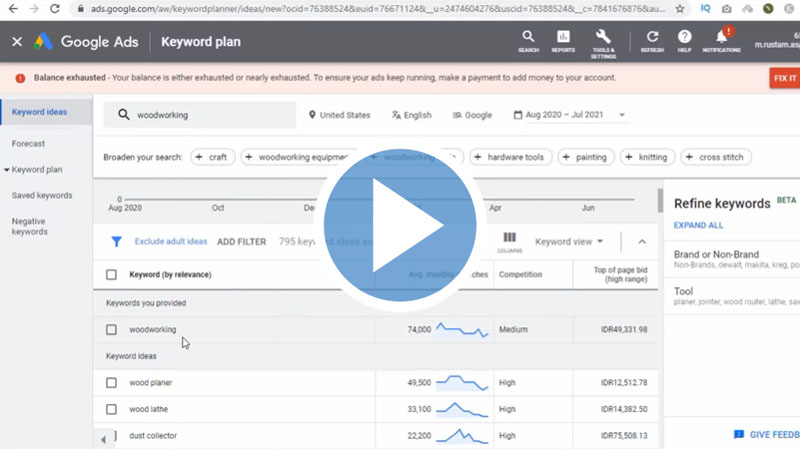This screenshot has width=800, height=449.
Task: Check the woodworking keyword checkbox
Action: [111, 330]
